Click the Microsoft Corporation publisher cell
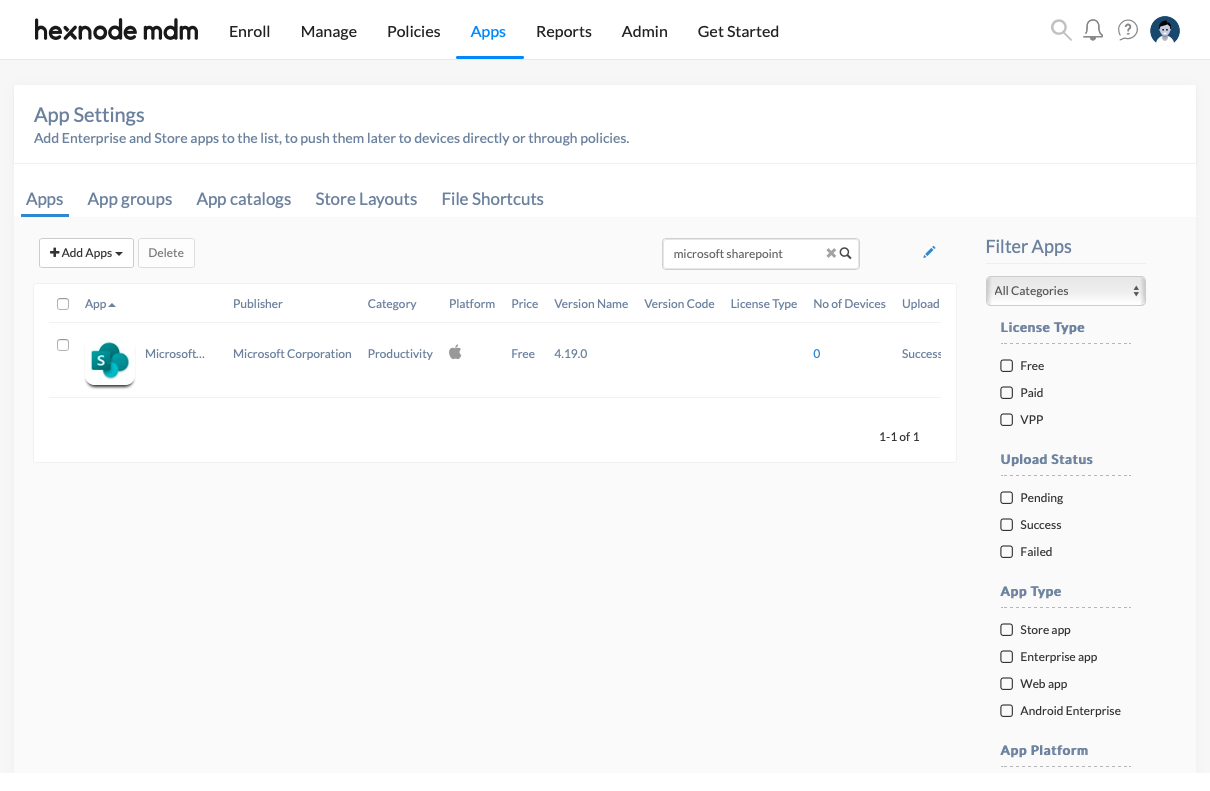The height and width of the screenshot is (791, 1210). click(292, 354)
